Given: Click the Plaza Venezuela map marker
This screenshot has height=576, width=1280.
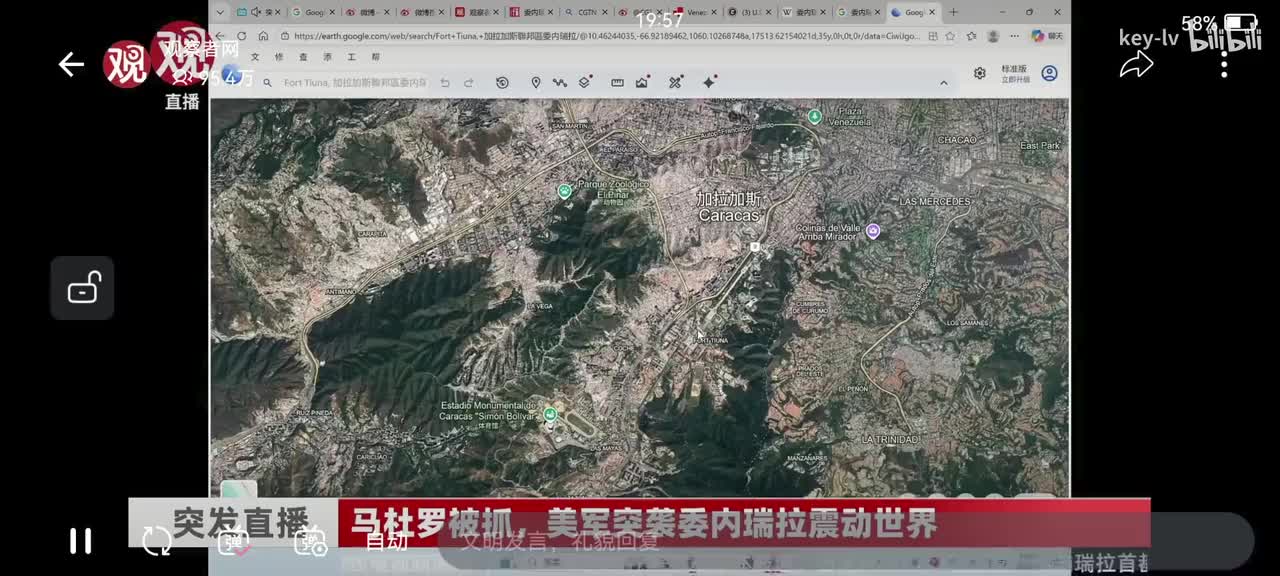Looking at the screenshot, I should [x=814, y=117].
